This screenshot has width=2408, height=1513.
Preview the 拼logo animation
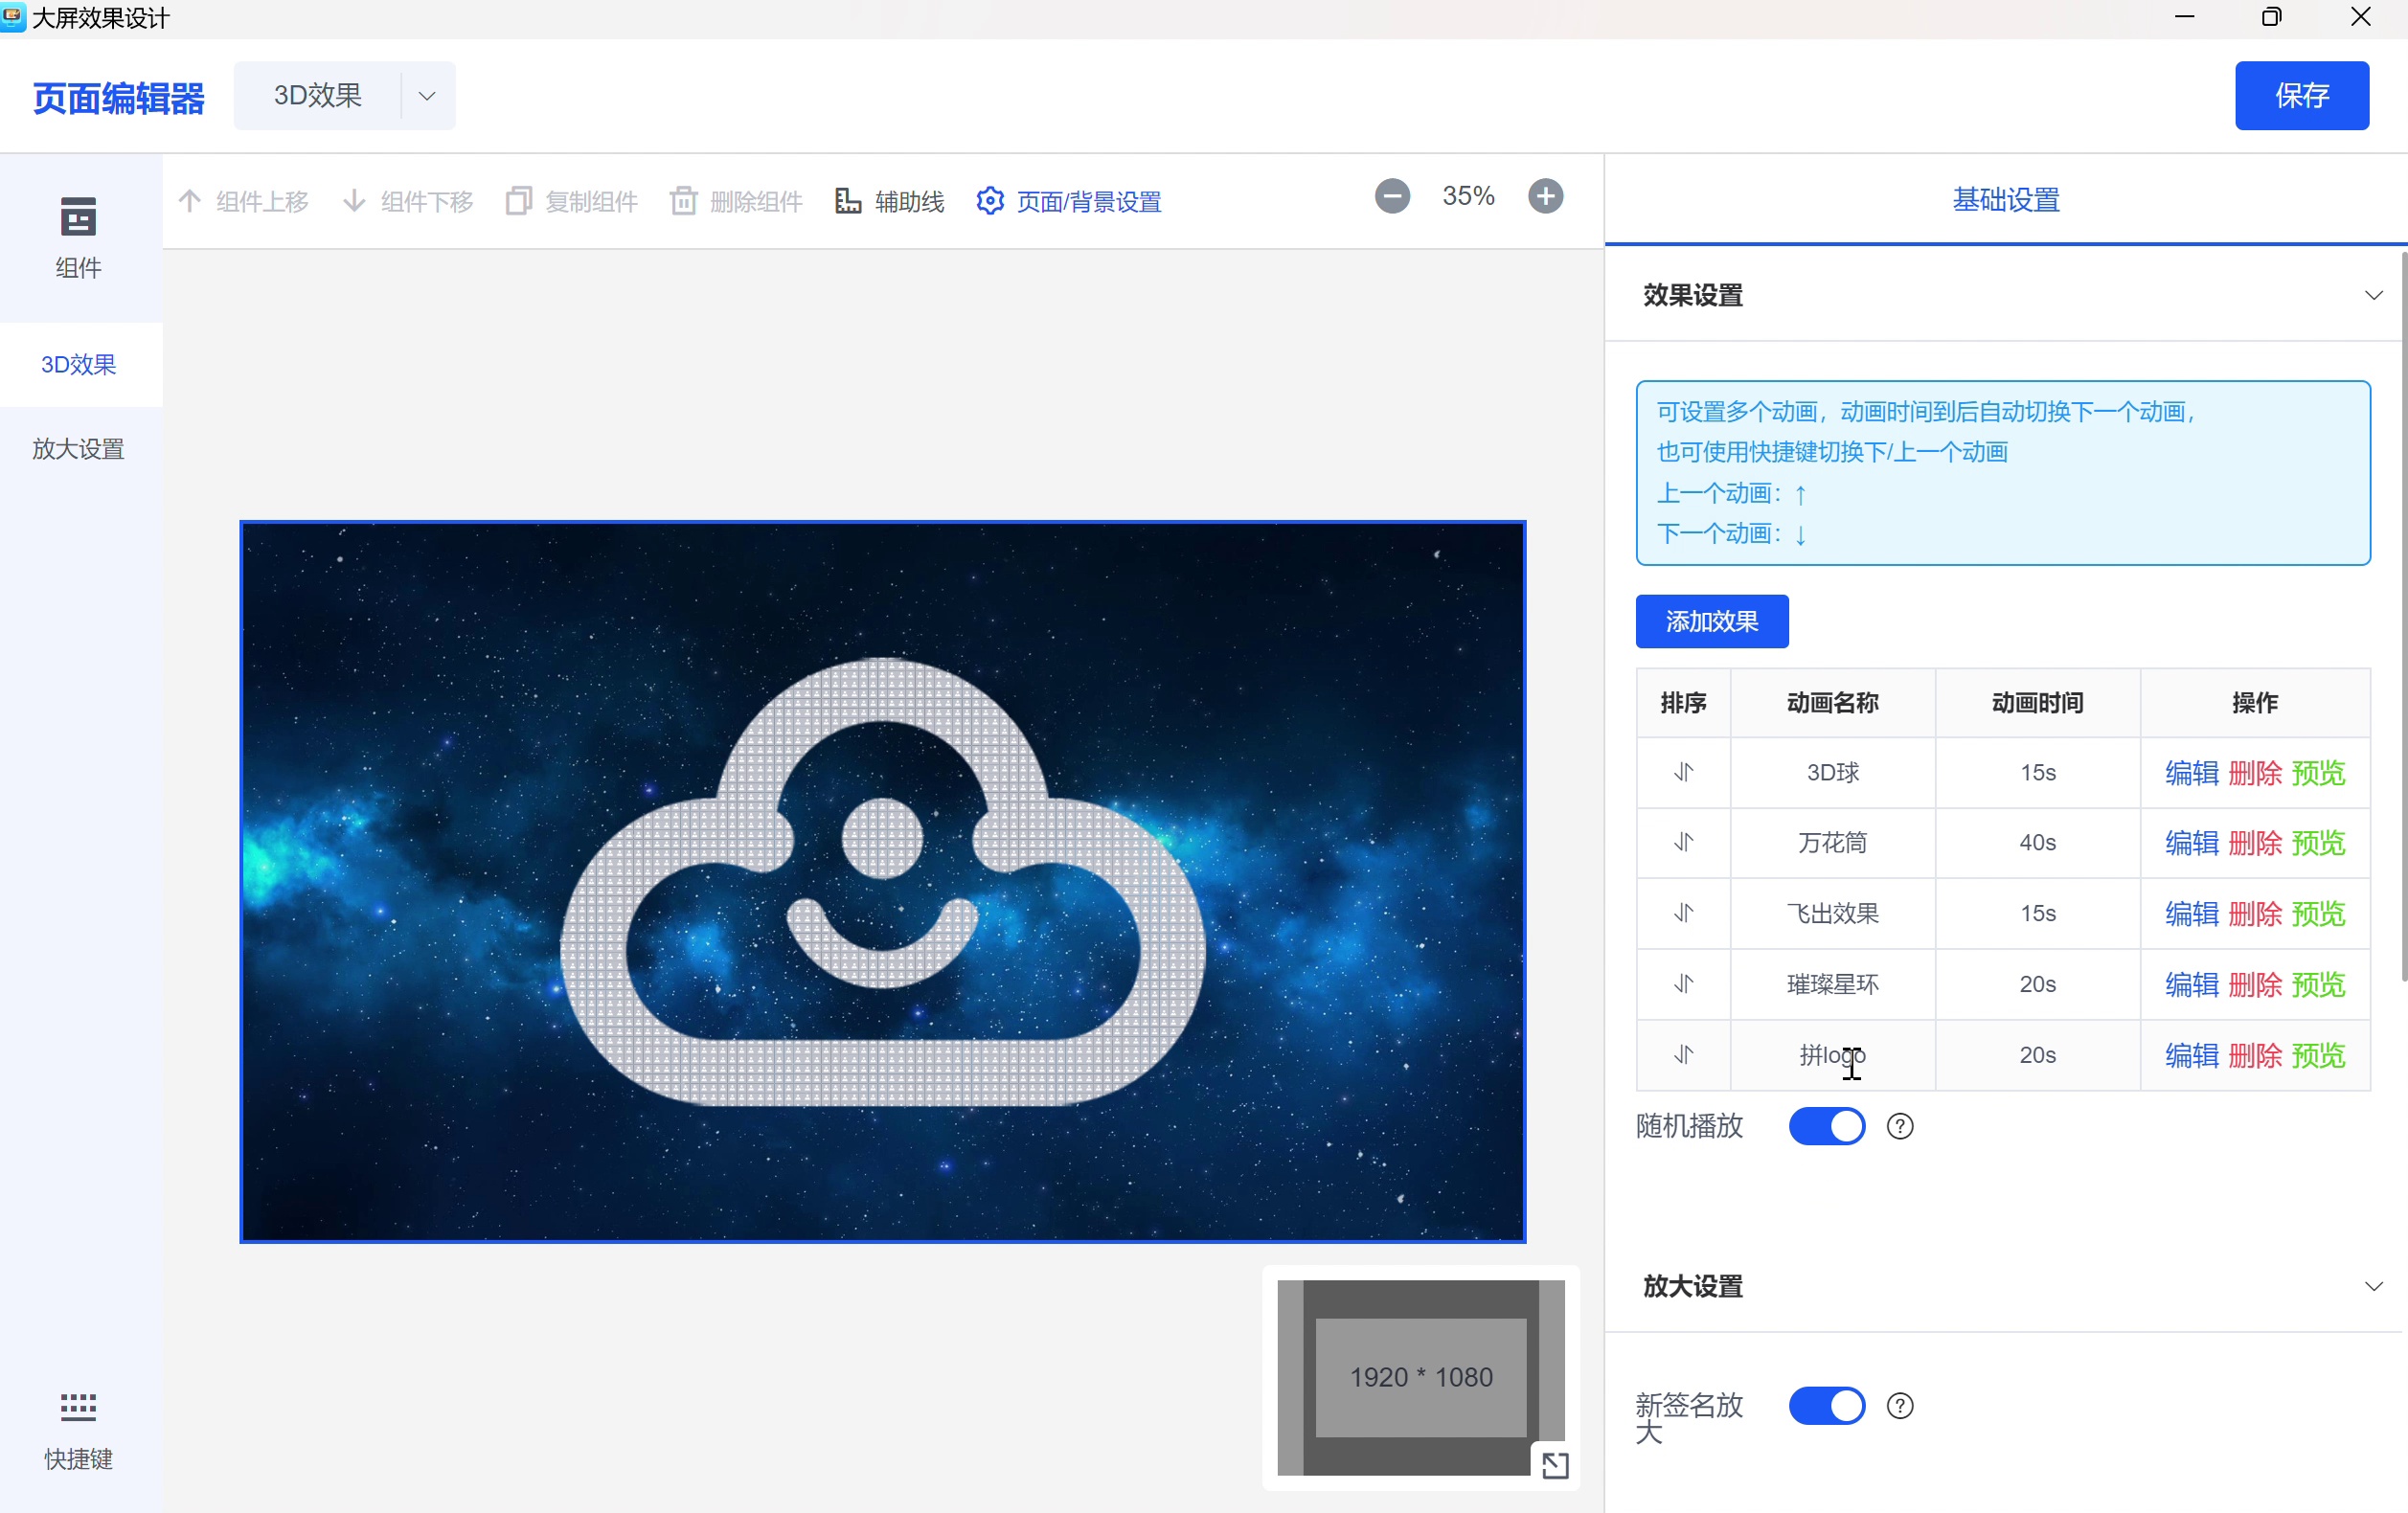click(2318, 1054)
